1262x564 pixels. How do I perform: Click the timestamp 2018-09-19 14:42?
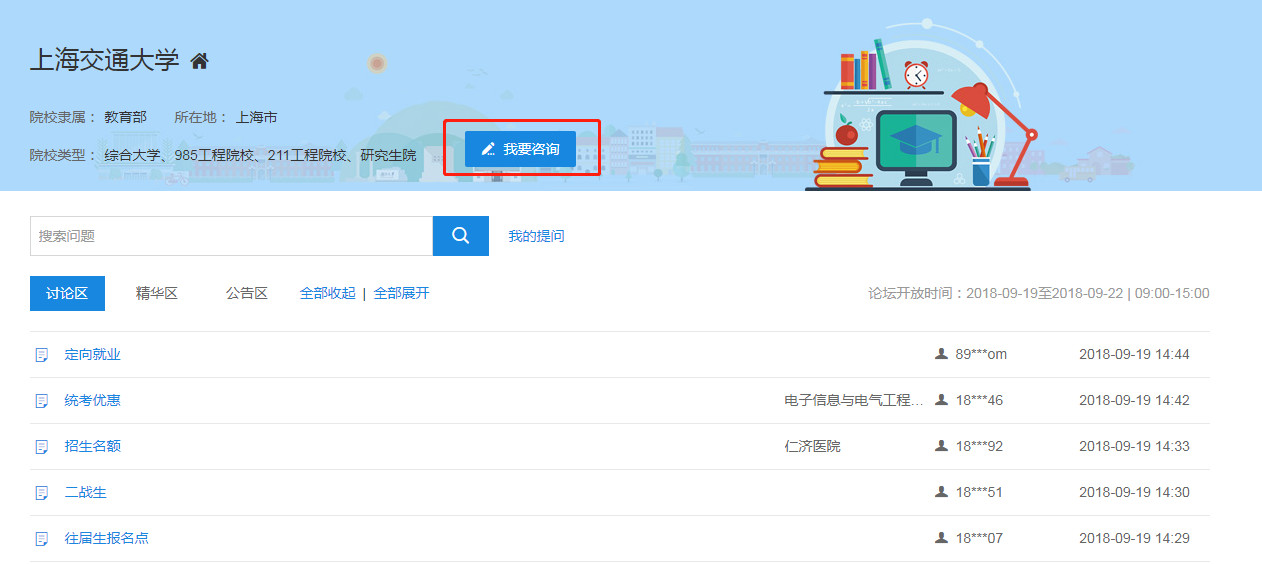(x=1134, y=400)
